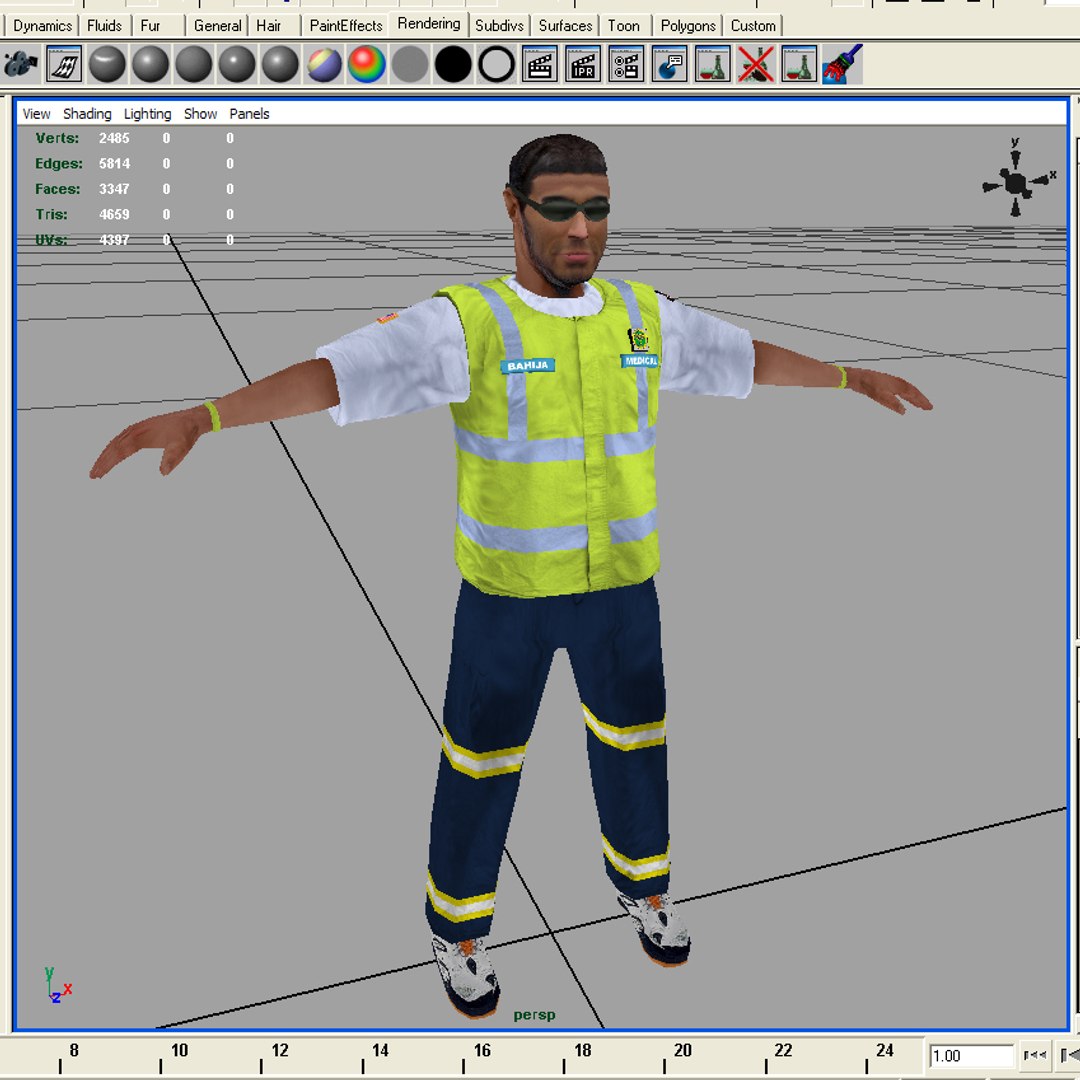1080x1080 pixels.
Task: Open the Lighting panel menu
Action: 147,114
